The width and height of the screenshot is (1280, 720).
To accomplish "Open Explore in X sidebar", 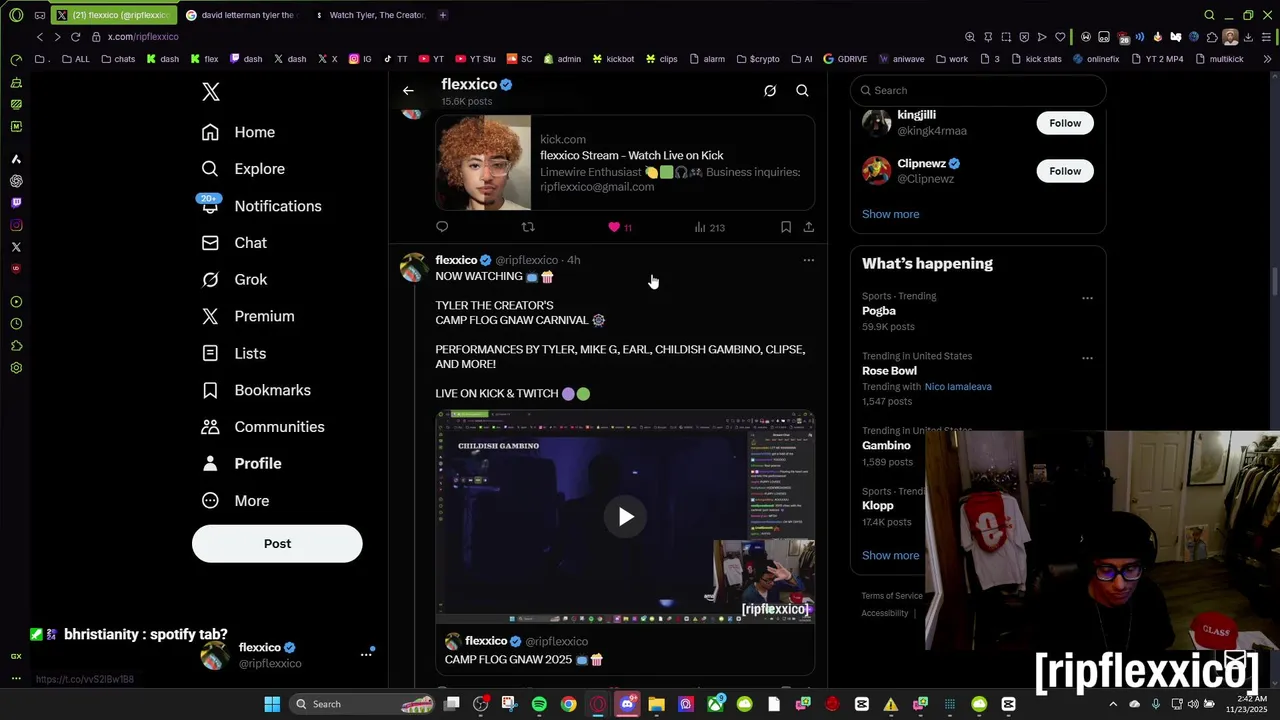I will coord(243,169).
